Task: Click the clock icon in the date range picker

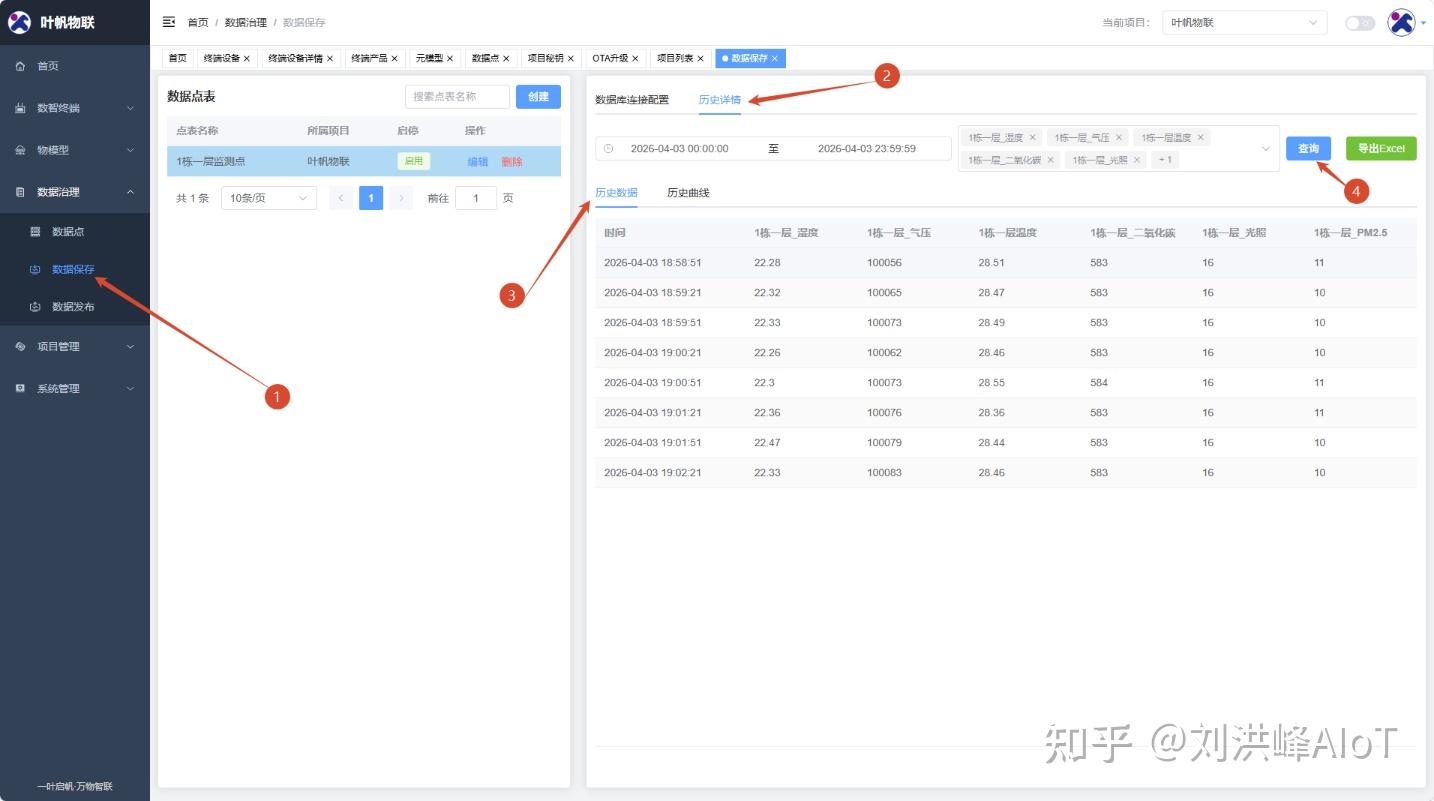Action: [x=608, y=149]
